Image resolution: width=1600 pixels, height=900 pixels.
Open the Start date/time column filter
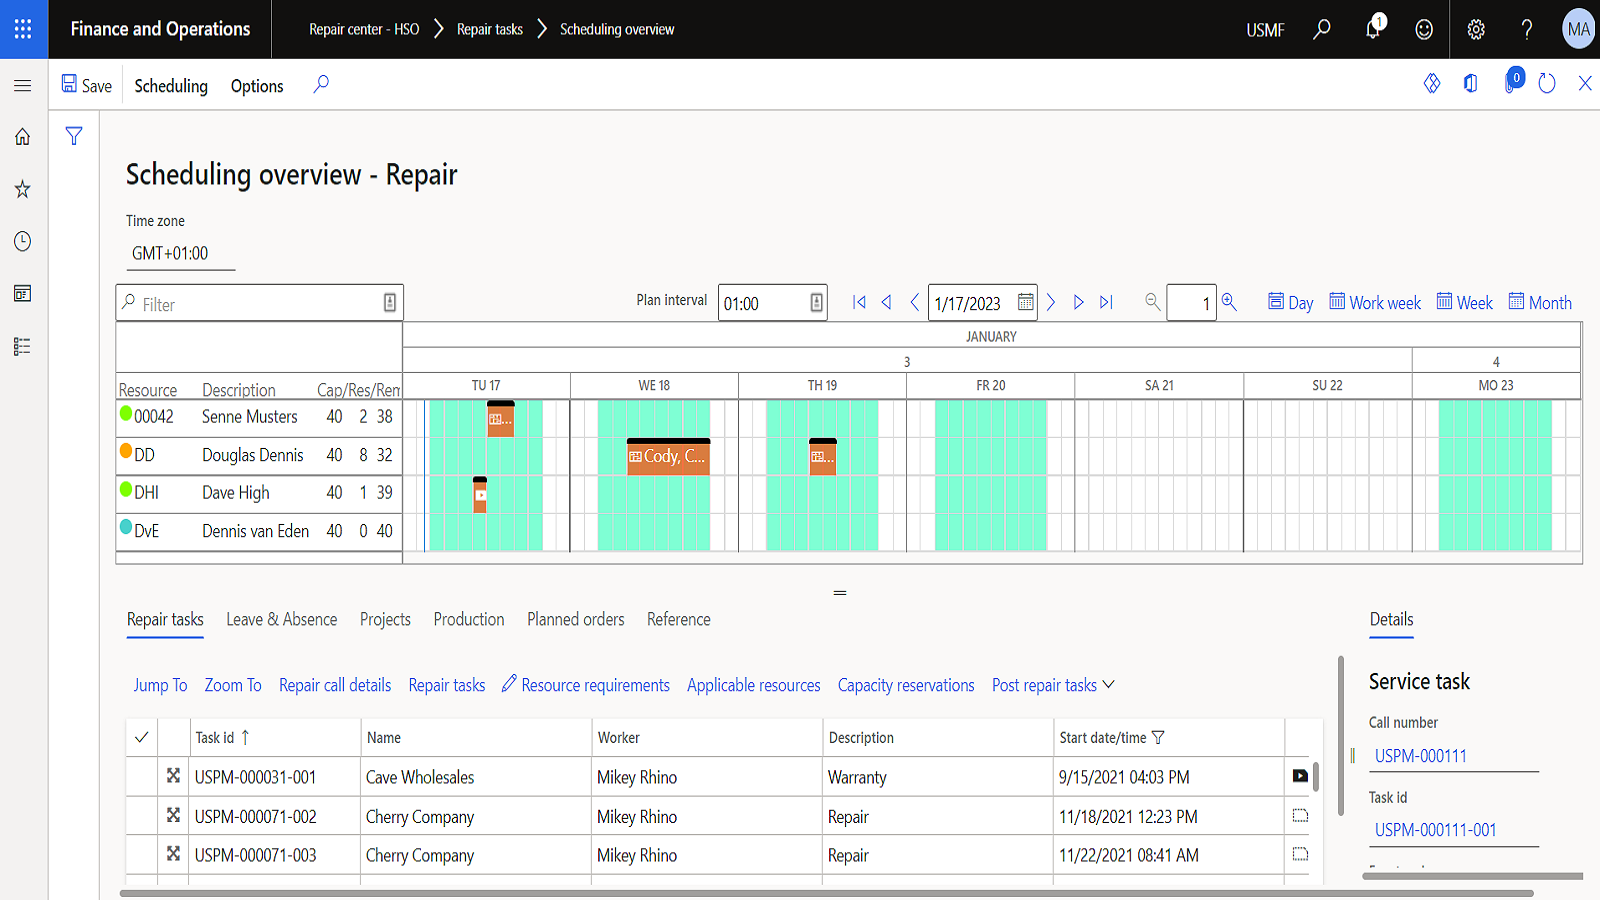coord(1159,738)
